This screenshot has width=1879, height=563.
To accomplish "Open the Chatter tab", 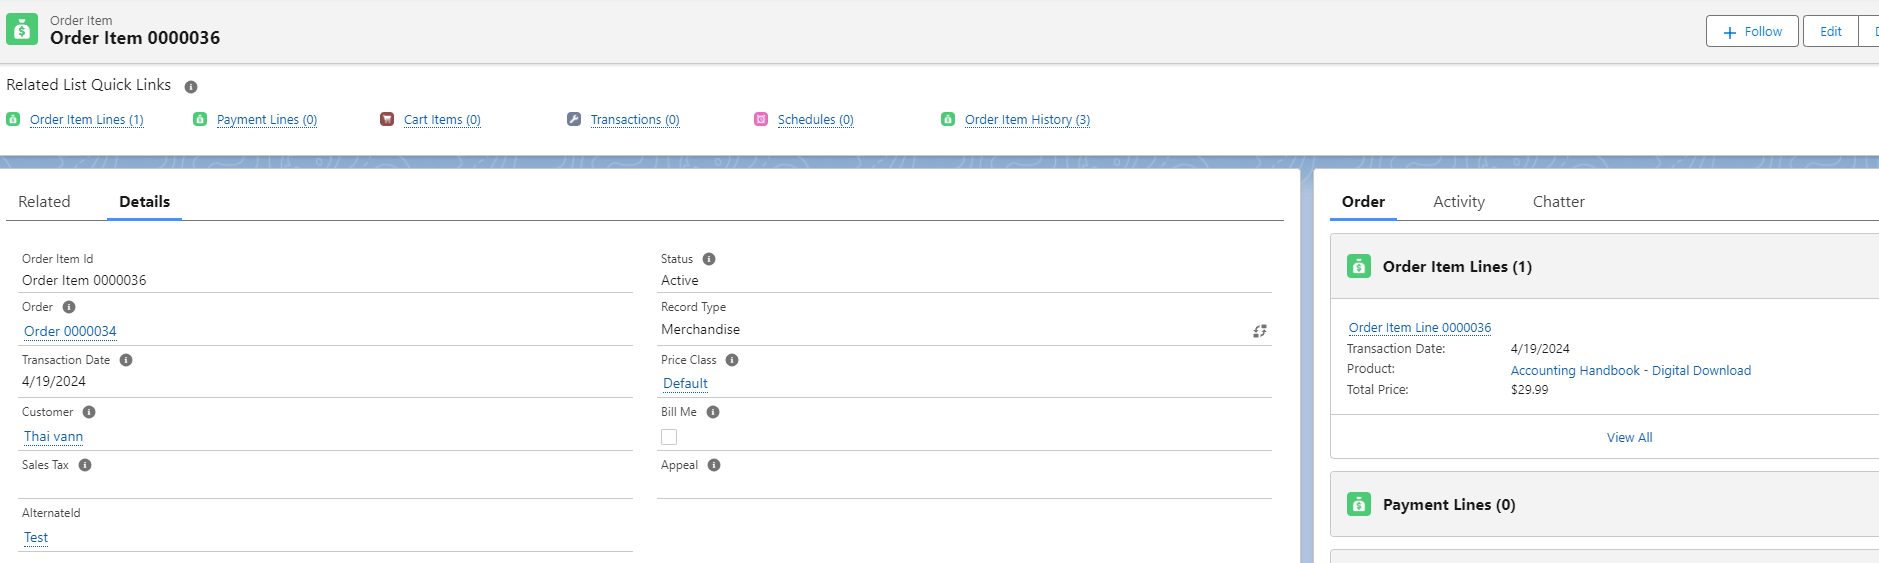I will [1558, 202].
